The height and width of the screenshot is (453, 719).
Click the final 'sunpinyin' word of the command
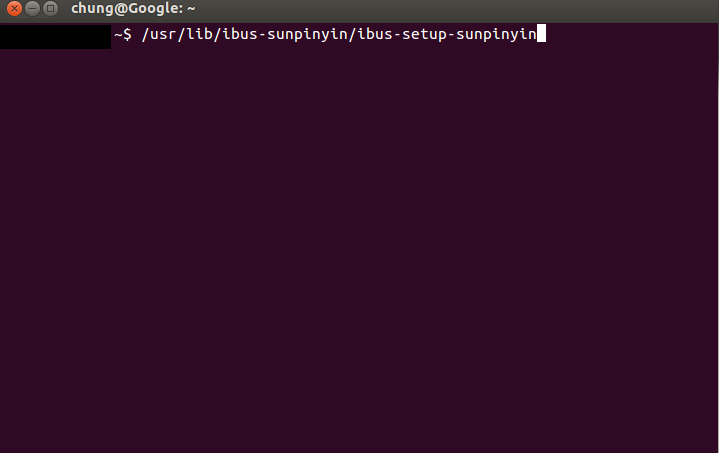(x=496, y=35)
